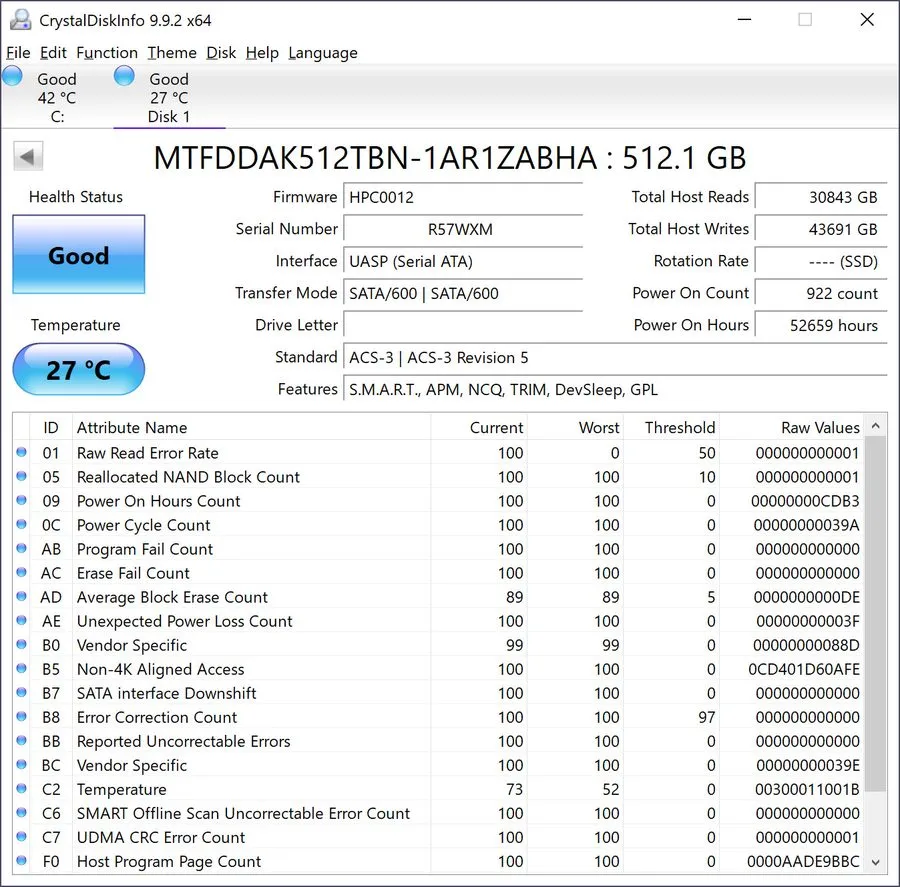Image resolution: width=900 pixels, height=887 pixels.
Task: Click the CrystalDiskInfo app icon in title bar
Action: pos(21,20)
